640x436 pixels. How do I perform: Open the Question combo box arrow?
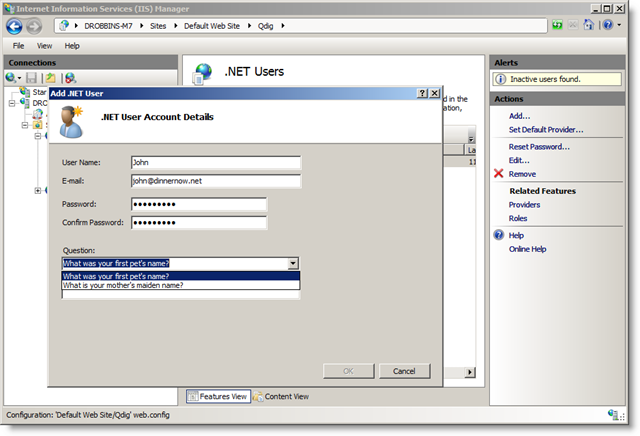pos(293,263)
